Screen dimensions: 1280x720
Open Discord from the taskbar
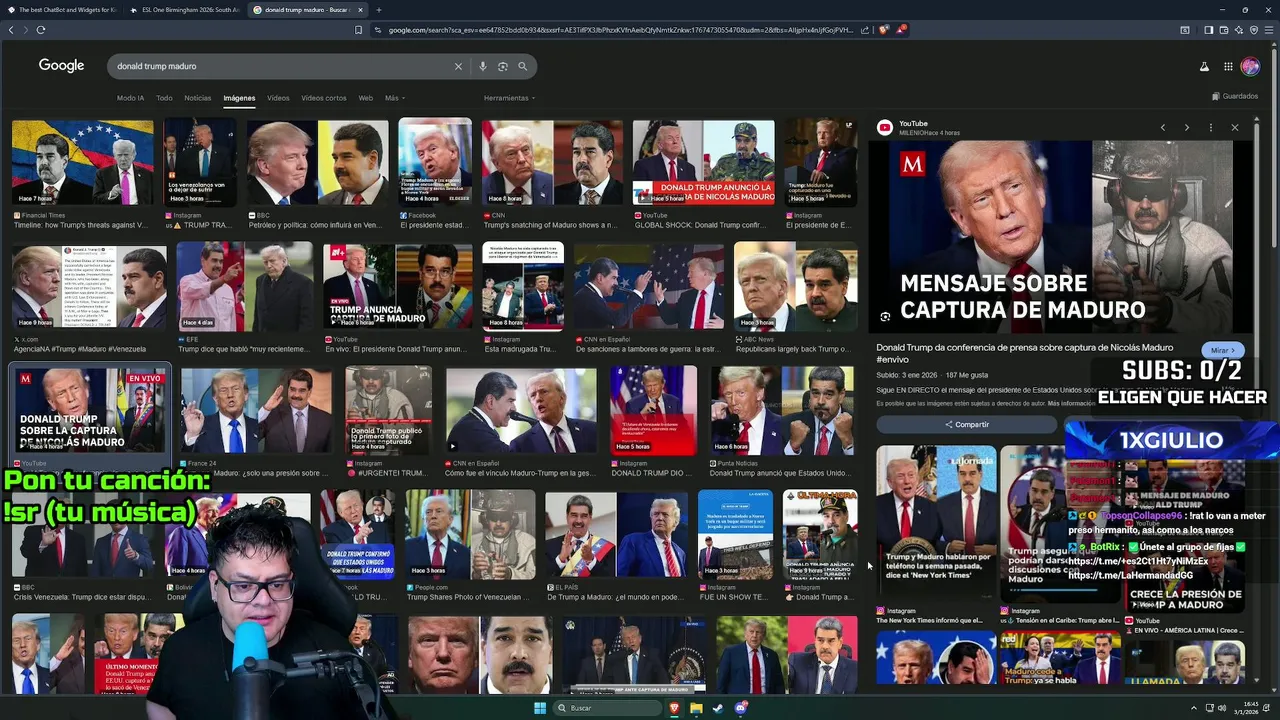pos(741,708)
